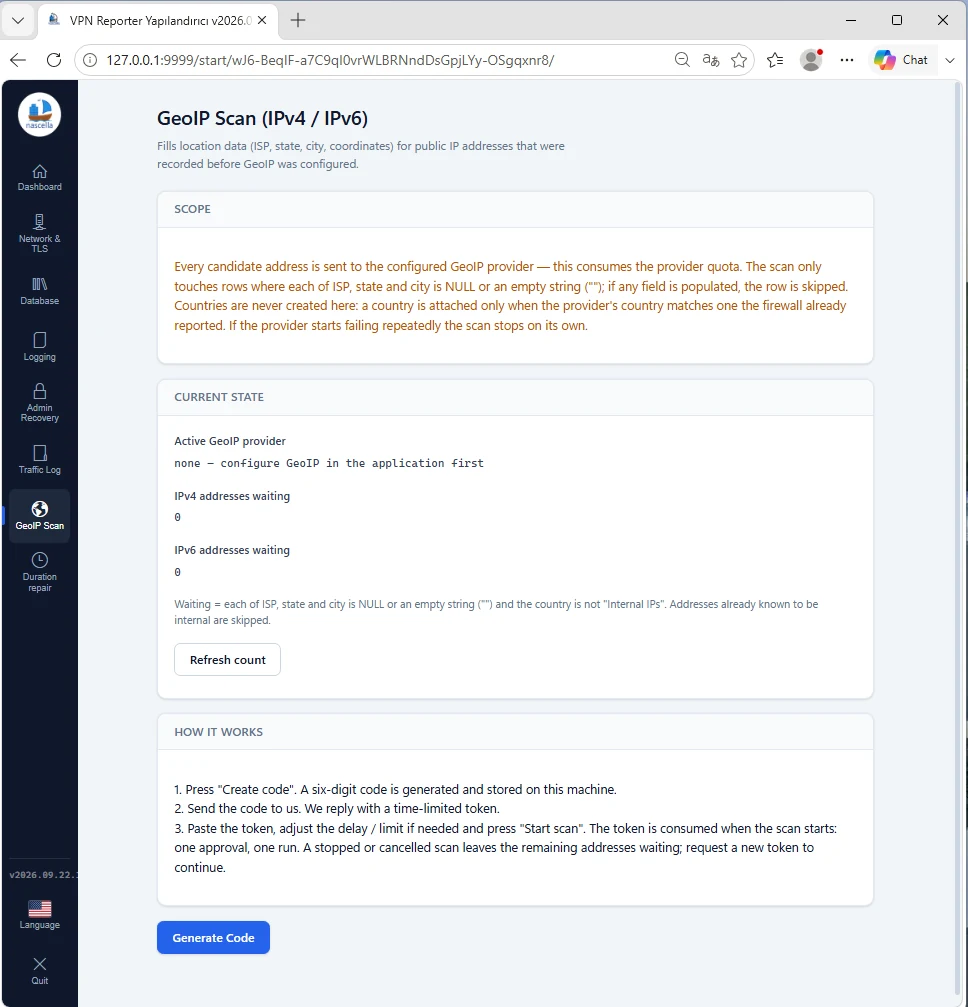The image size is (968, 1007).
Task: Open a new browser tab
Action: click(x=298, y=21)
